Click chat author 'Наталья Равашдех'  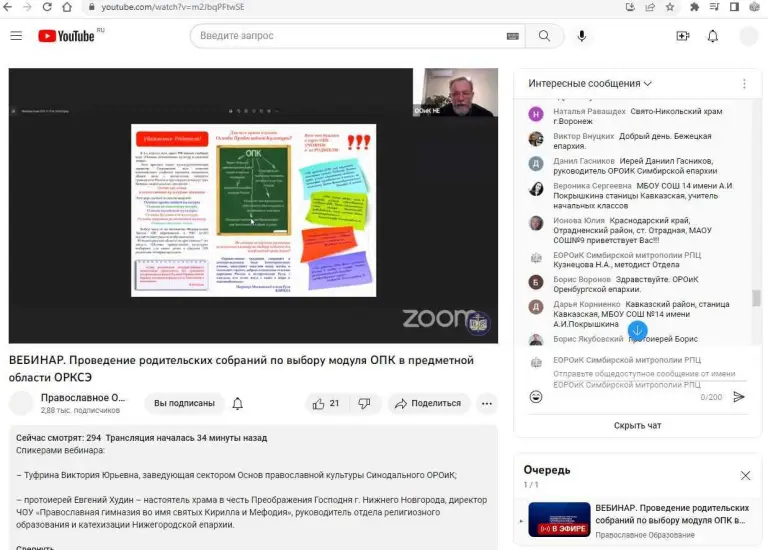[x=589, y=111]
